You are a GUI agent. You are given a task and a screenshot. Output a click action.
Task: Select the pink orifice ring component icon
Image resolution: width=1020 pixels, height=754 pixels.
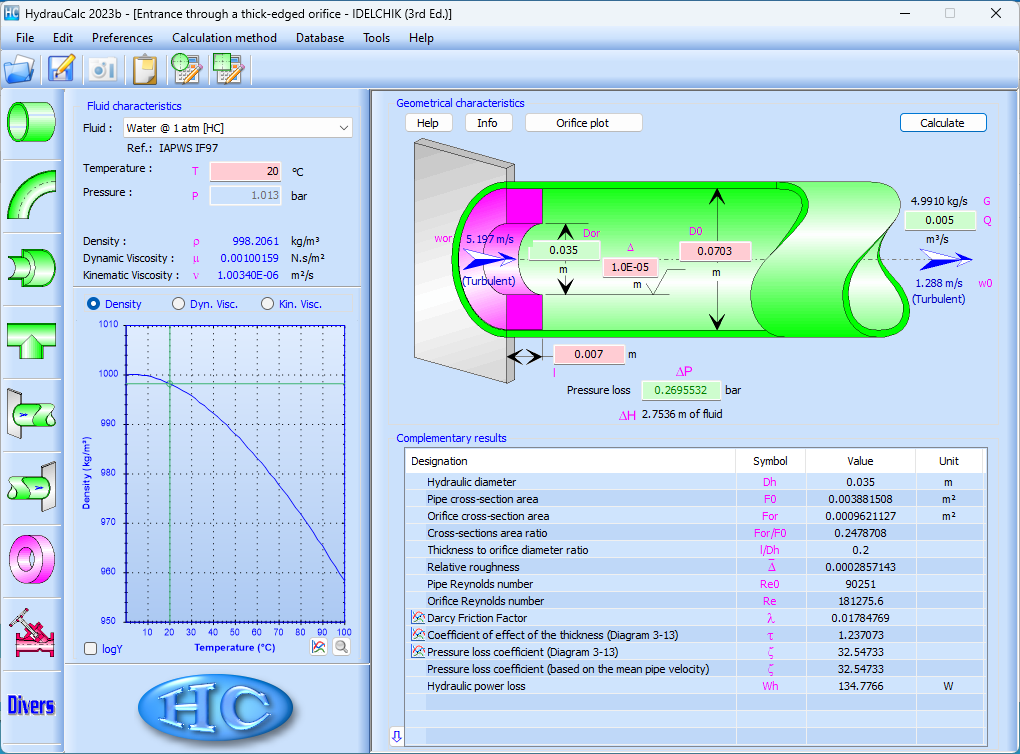pyautogui.click(x=31, y=558)
